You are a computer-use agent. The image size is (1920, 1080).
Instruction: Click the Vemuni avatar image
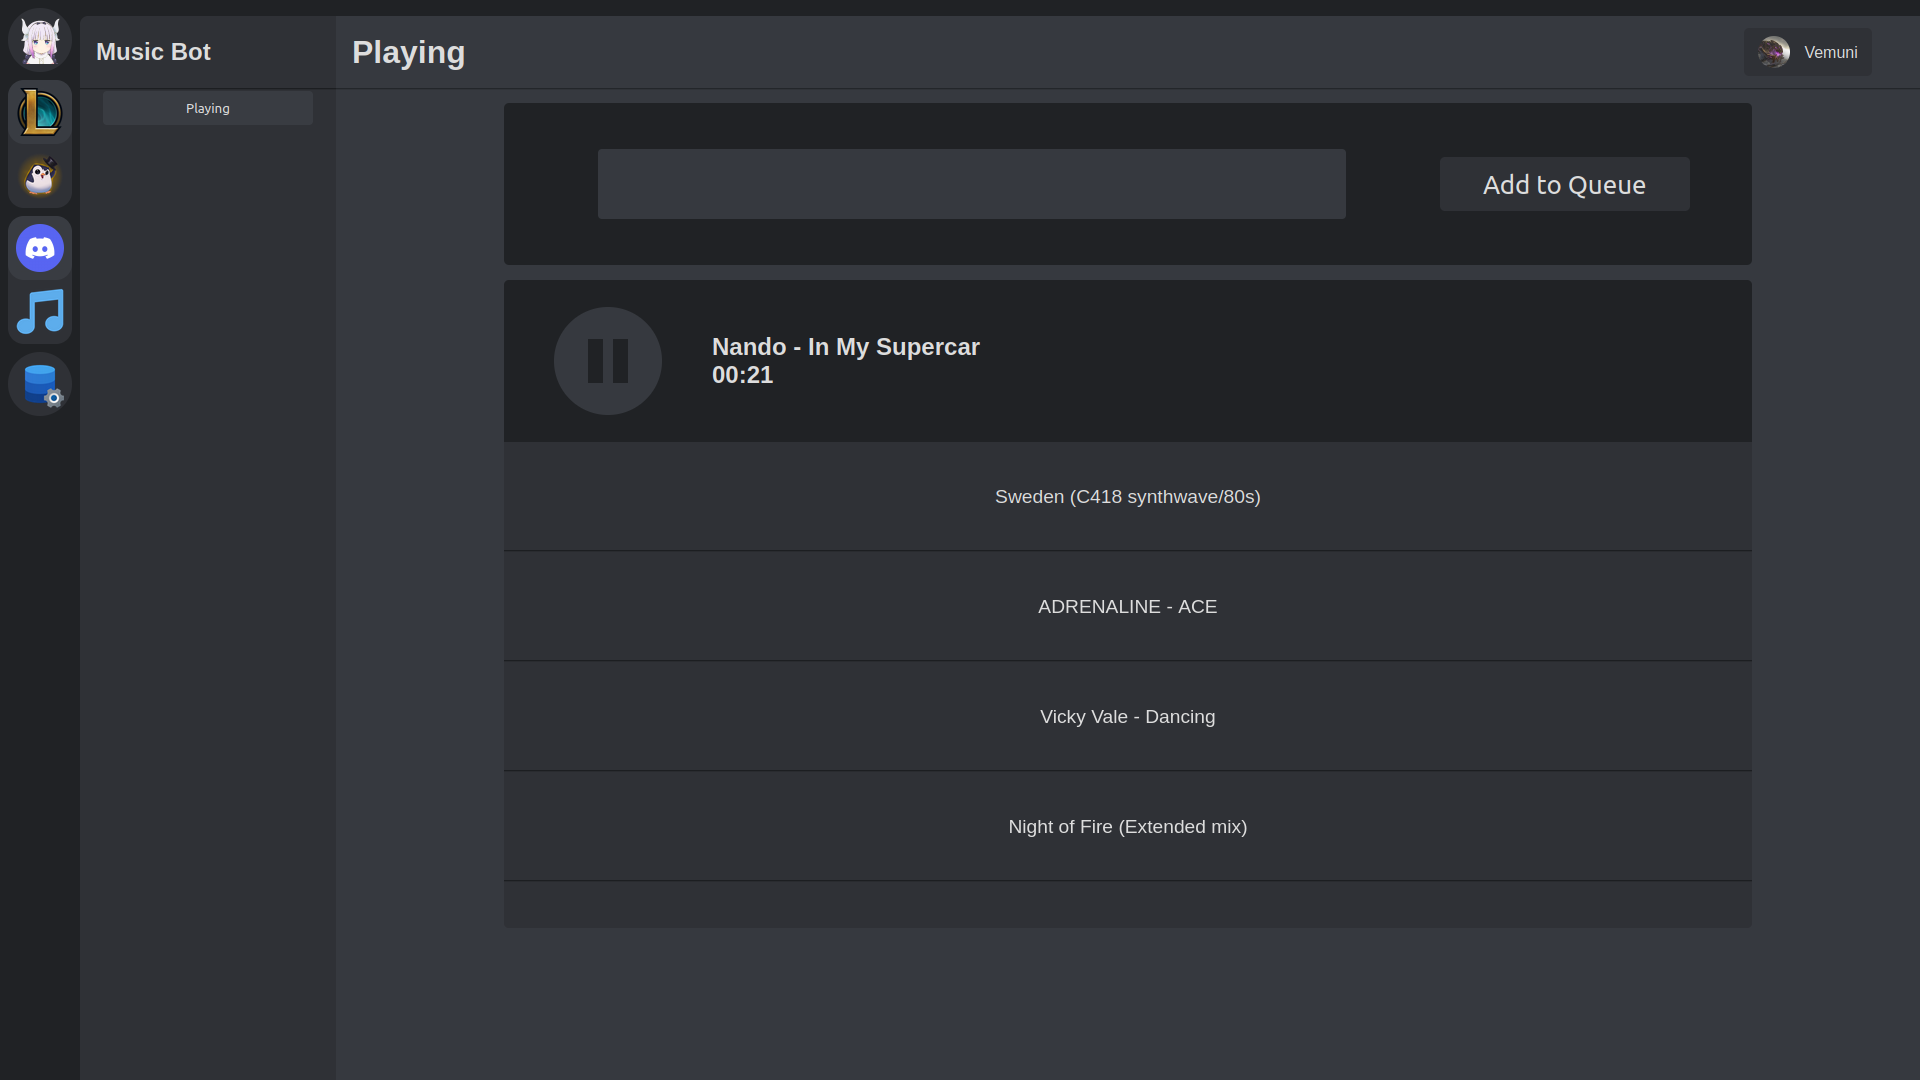(1774, 52)
